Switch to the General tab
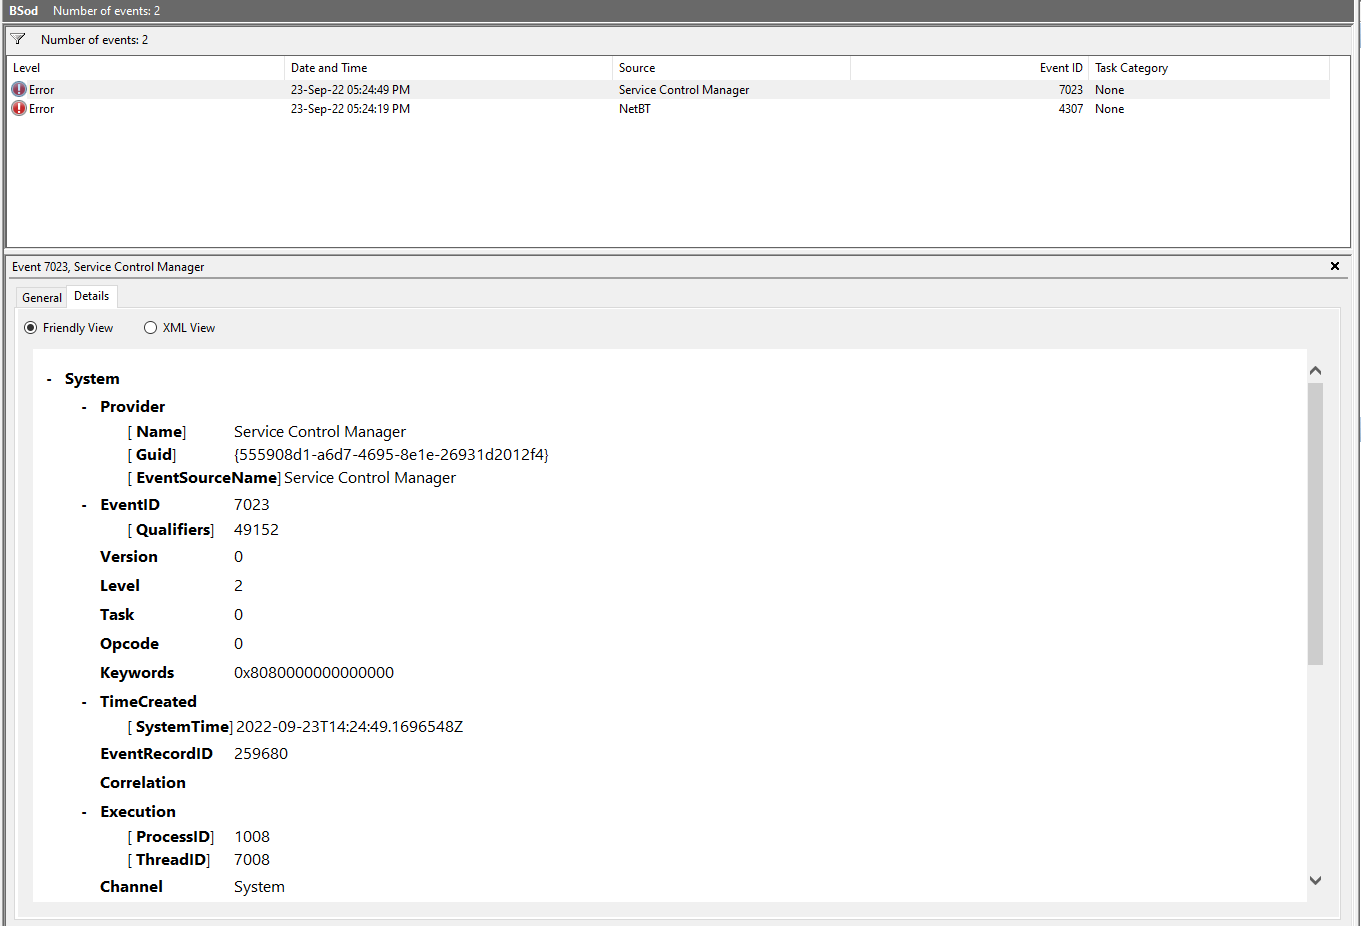 42,298
